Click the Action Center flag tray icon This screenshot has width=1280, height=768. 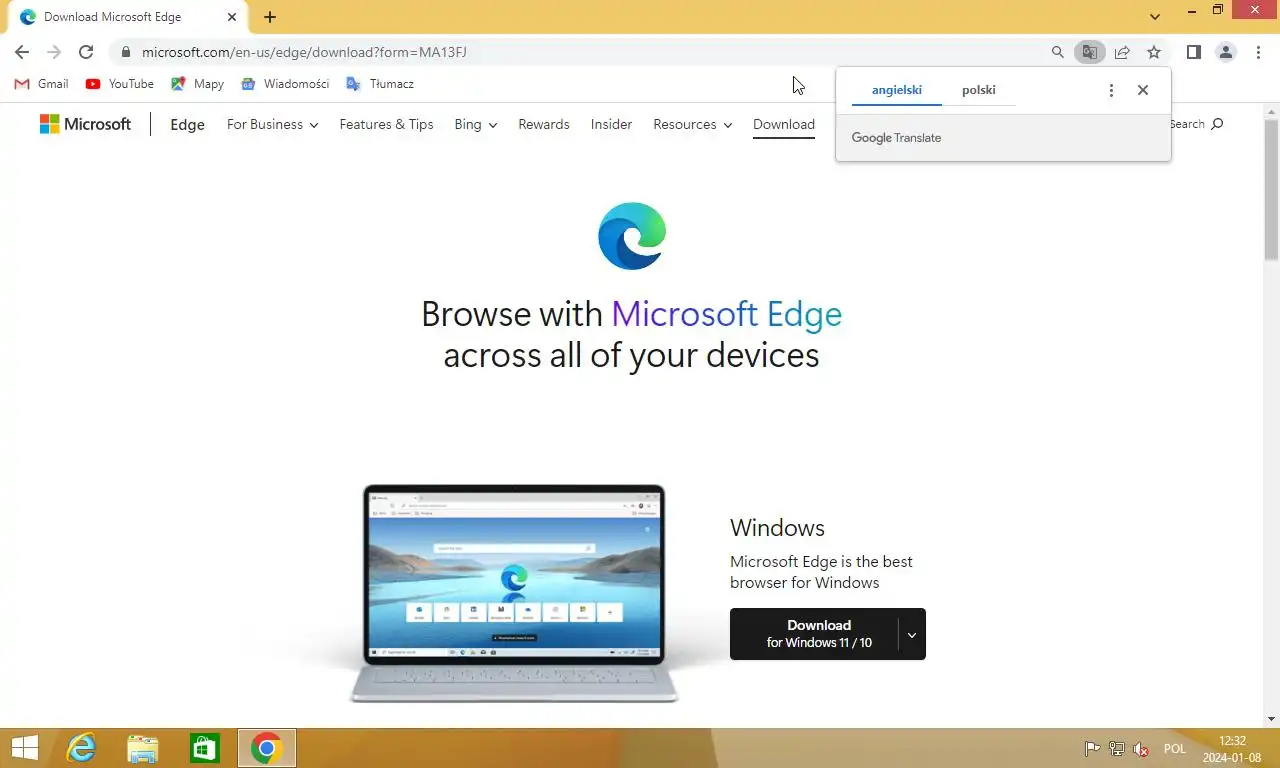click(1093, 749)
